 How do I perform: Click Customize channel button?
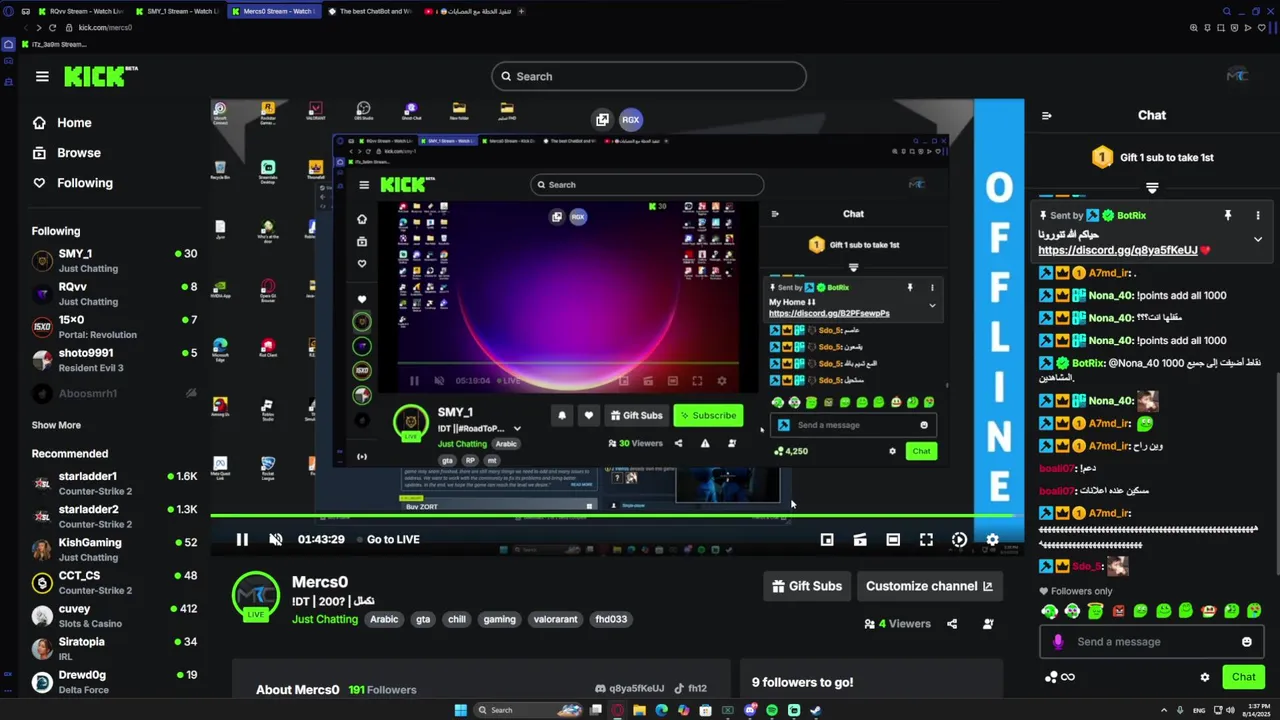929,586
